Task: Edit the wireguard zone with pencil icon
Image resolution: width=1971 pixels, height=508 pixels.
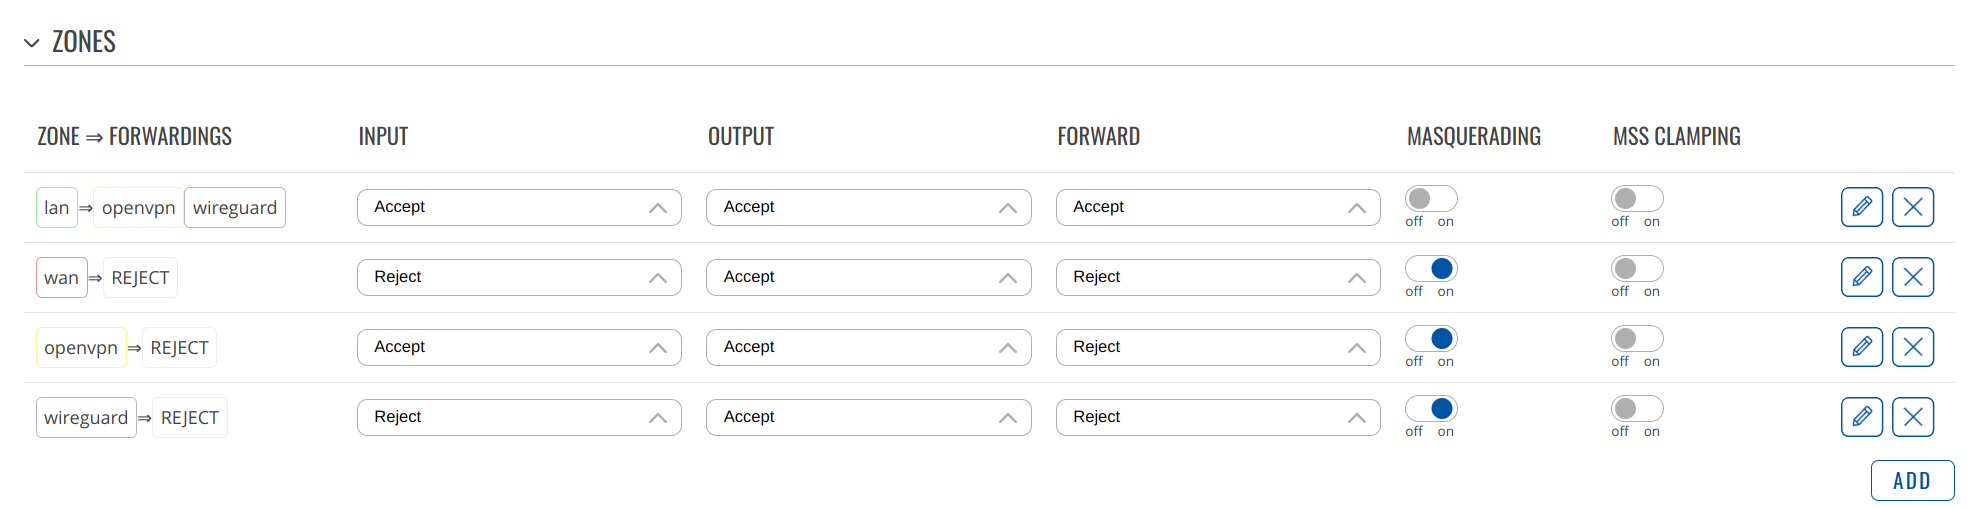Action: pos(1861,417)
